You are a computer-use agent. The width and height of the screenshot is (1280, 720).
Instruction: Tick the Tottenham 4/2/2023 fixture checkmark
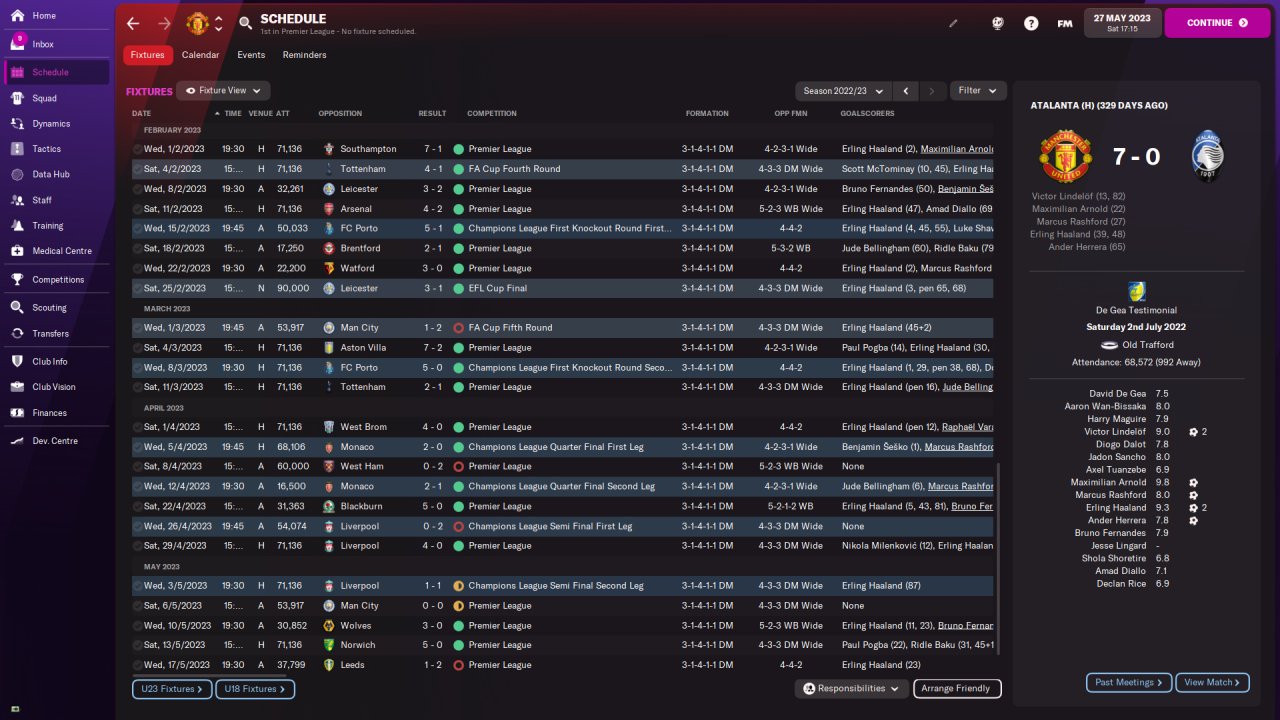[138, 169]
